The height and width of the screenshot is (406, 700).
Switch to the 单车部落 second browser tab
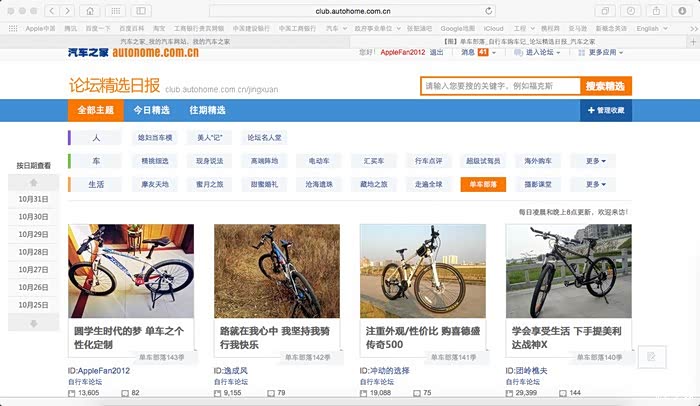coord(519,42)
